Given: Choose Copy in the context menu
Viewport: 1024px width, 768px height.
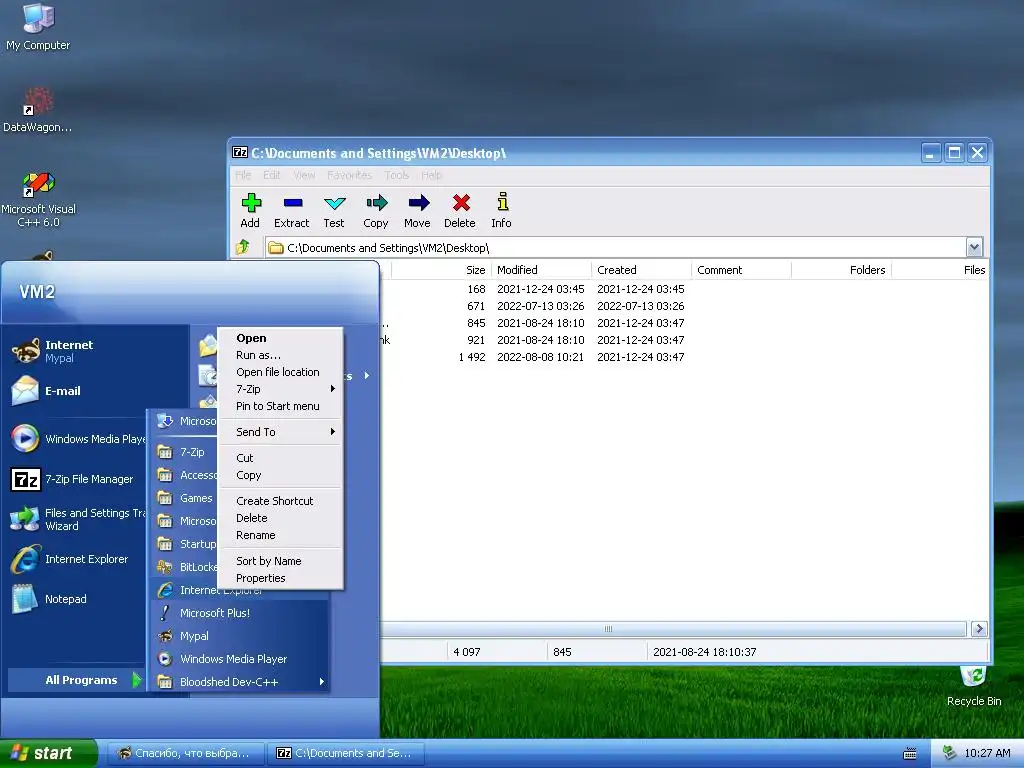Looking at the screenshot, I should [x=280, y=475].
